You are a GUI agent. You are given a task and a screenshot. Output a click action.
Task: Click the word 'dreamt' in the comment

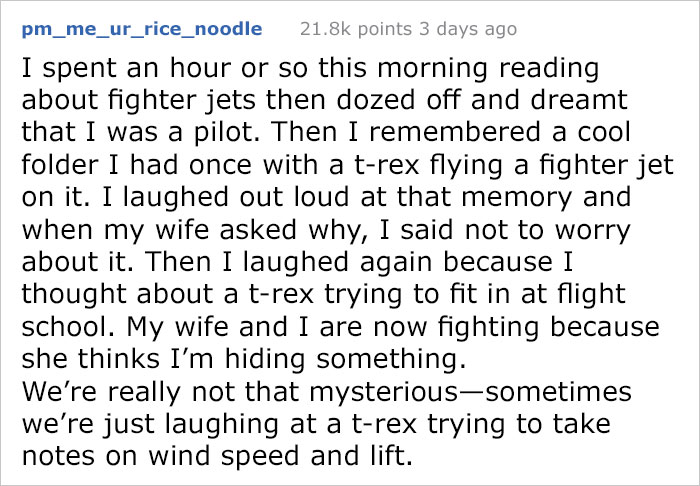[579, 100]
